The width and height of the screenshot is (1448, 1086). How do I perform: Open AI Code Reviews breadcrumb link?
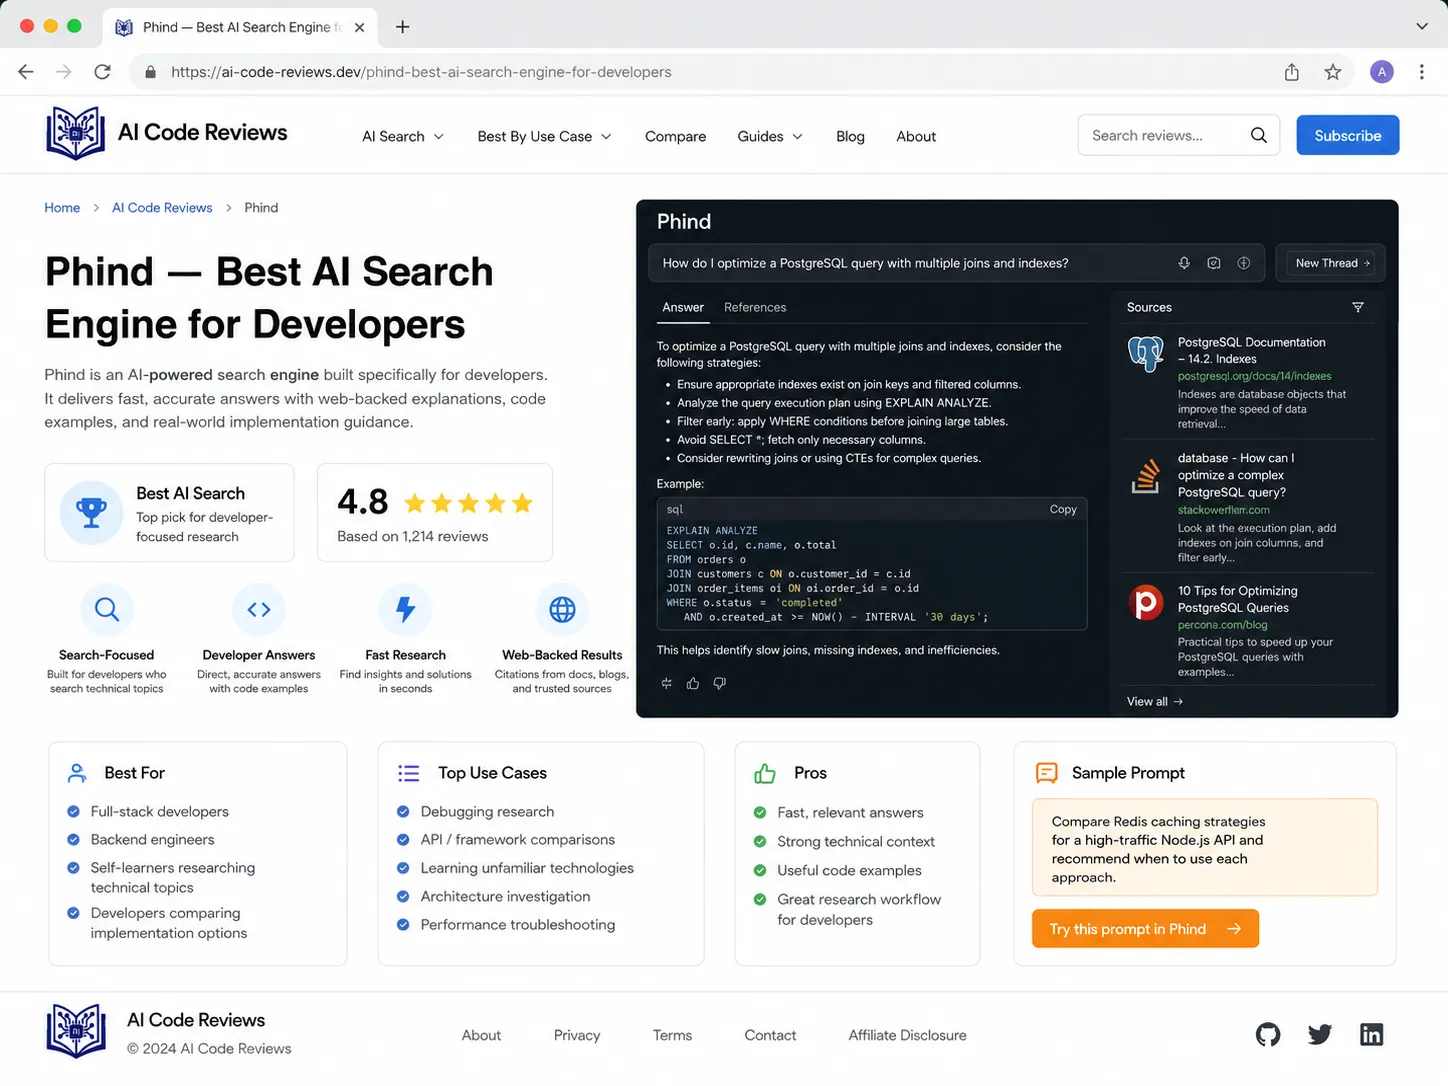pos(162,207)
